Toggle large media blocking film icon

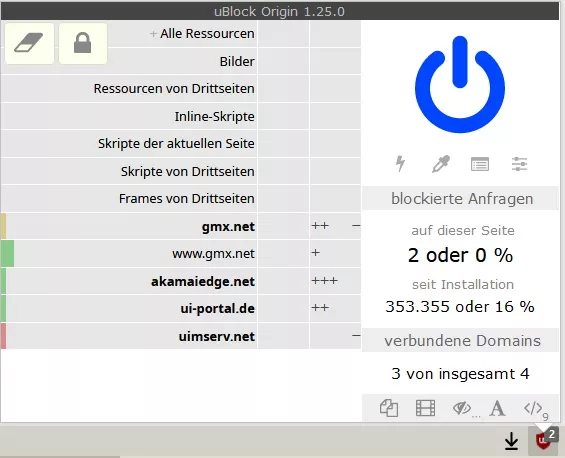[425, 408]
